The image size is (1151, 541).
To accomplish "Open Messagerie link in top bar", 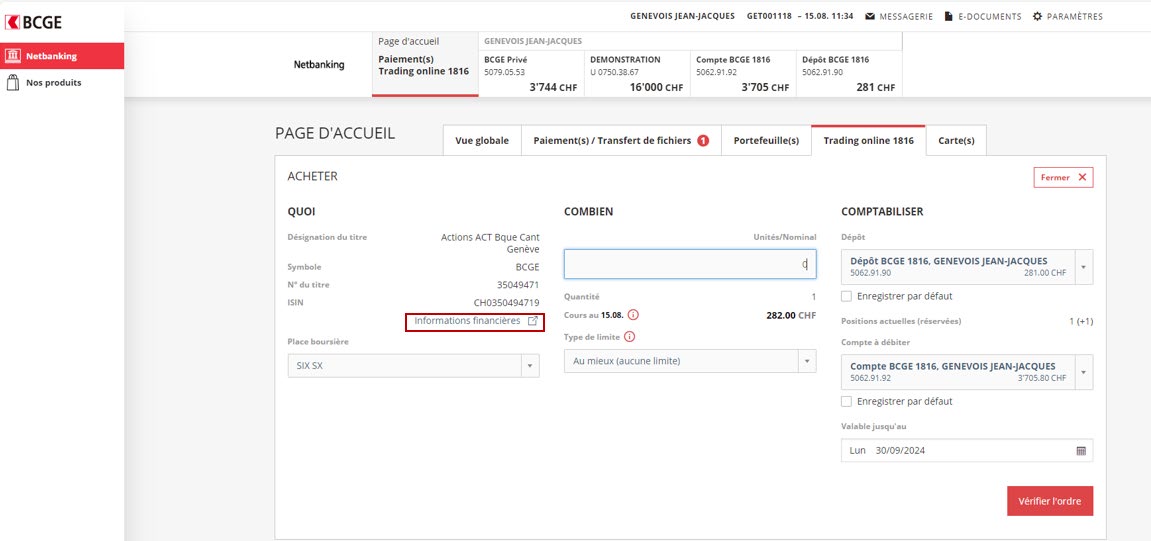I will 898,16.
